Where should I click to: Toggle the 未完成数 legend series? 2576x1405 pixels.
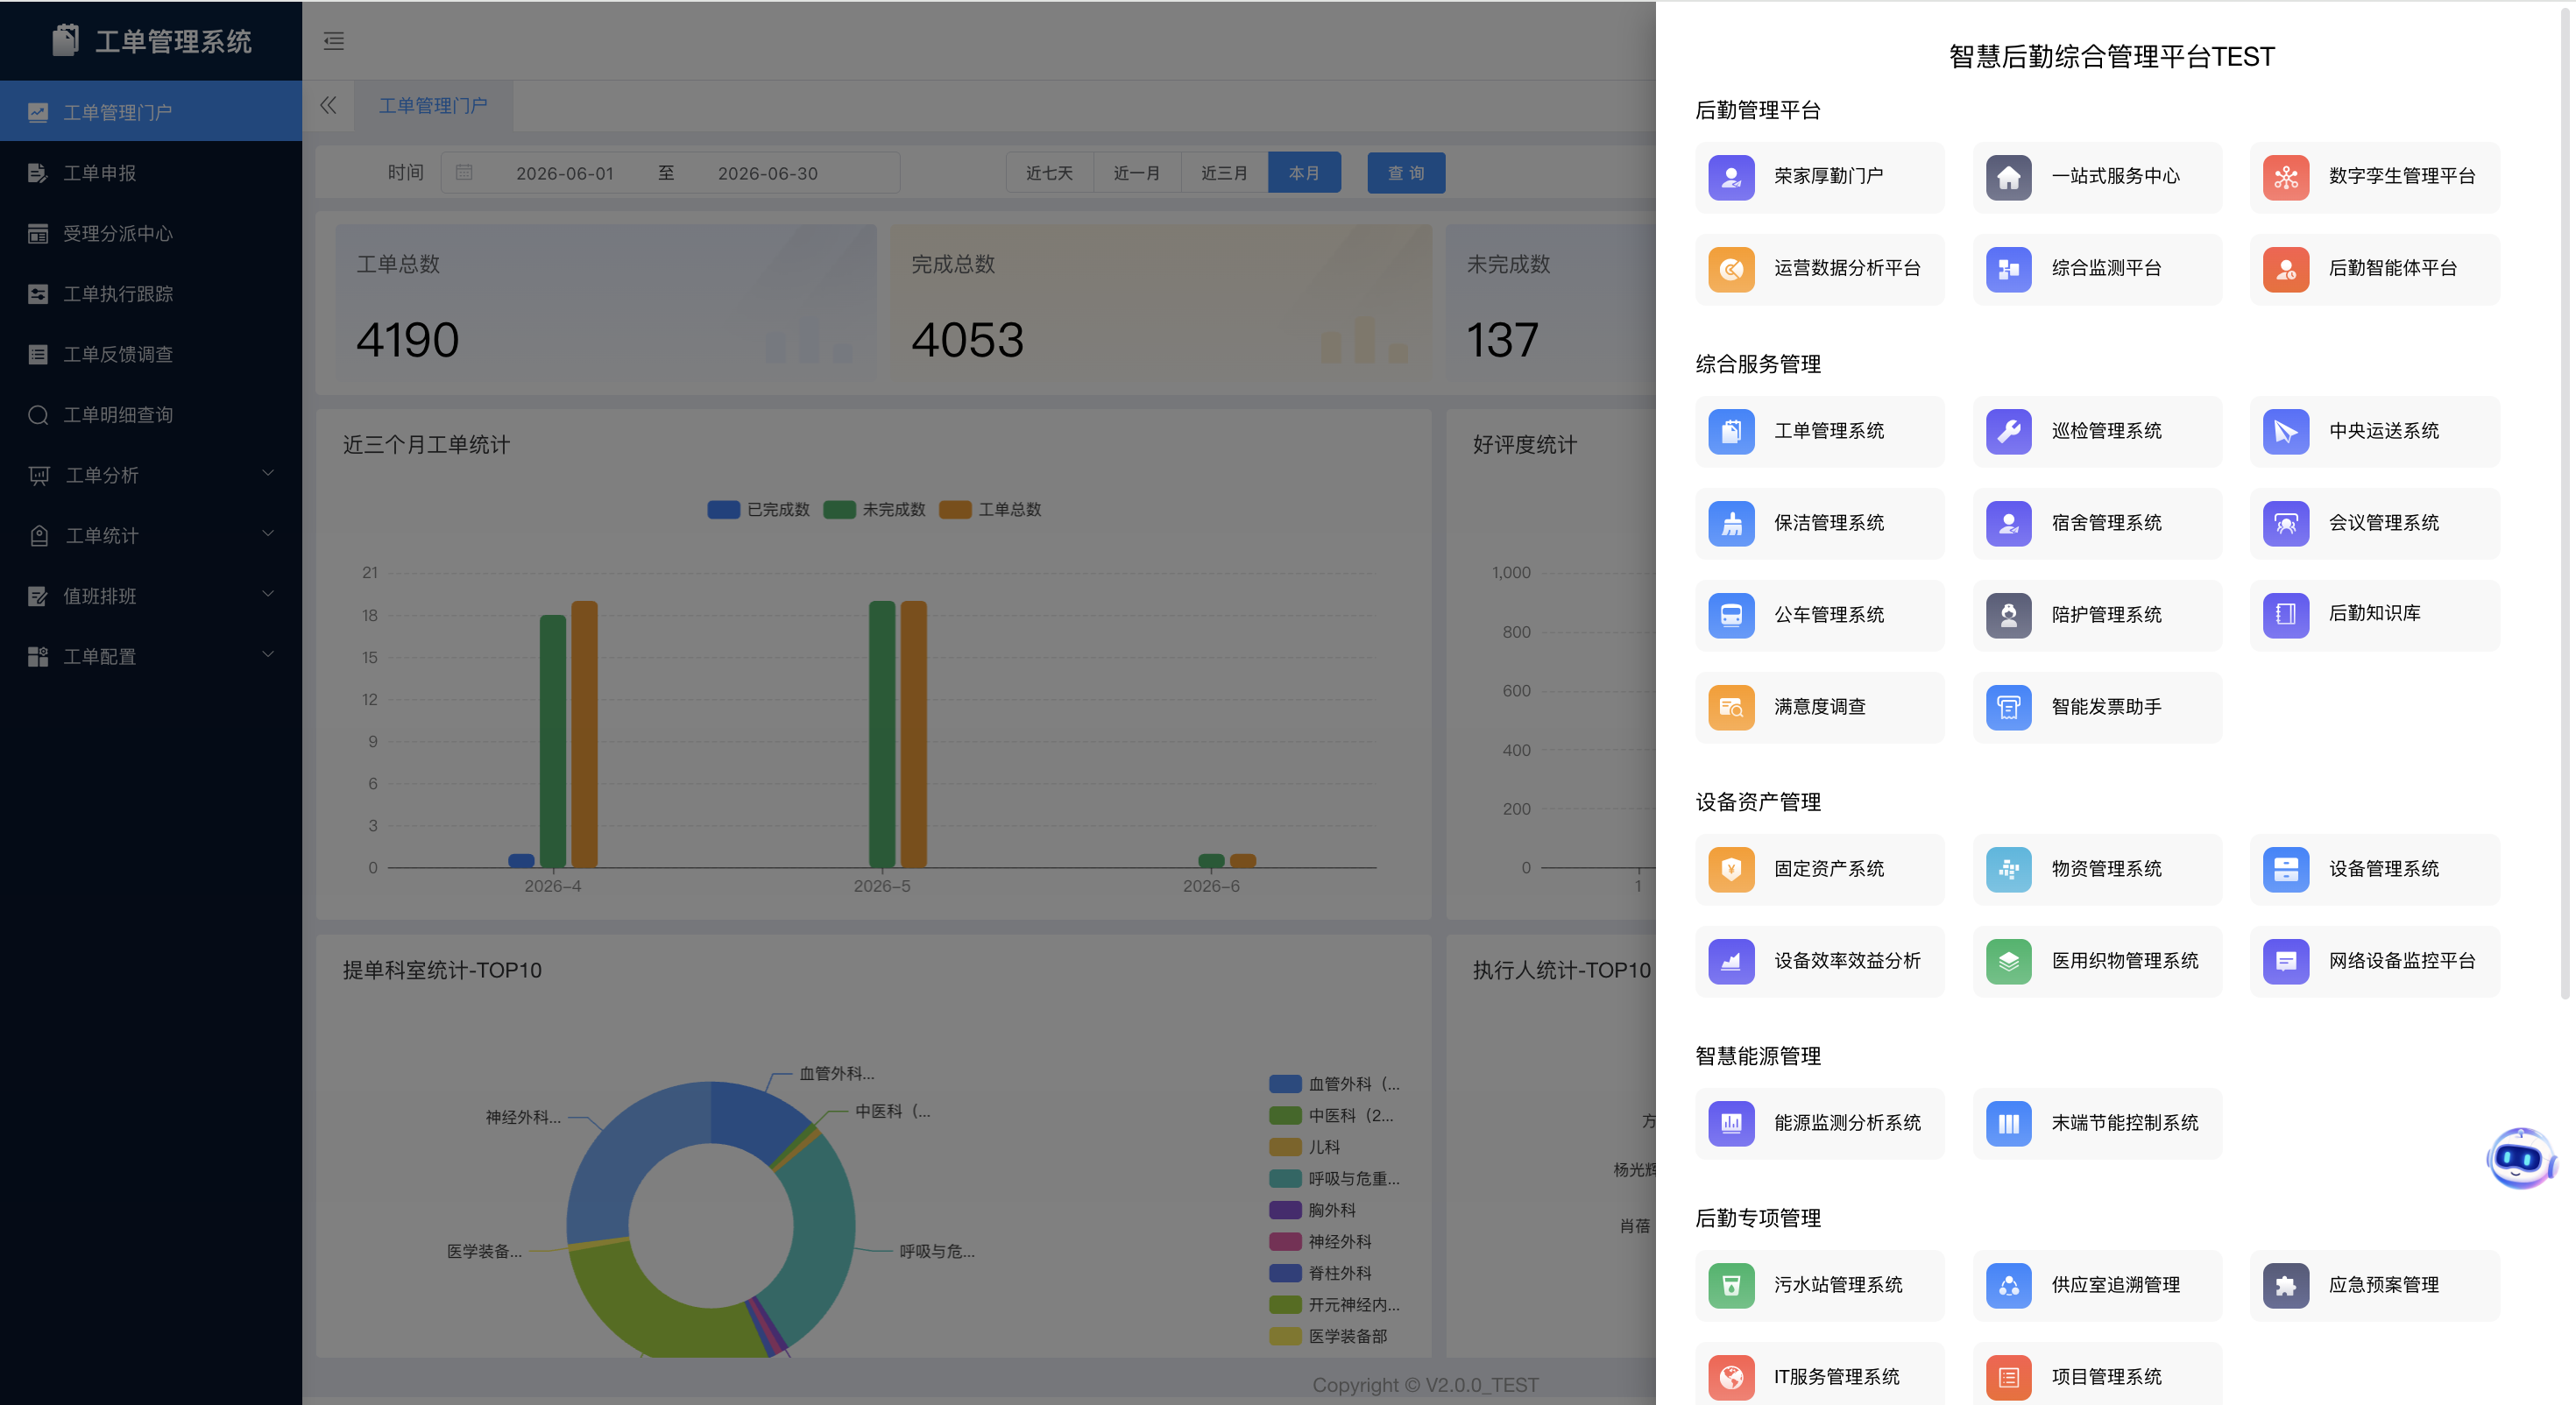[x=874, y=510]
